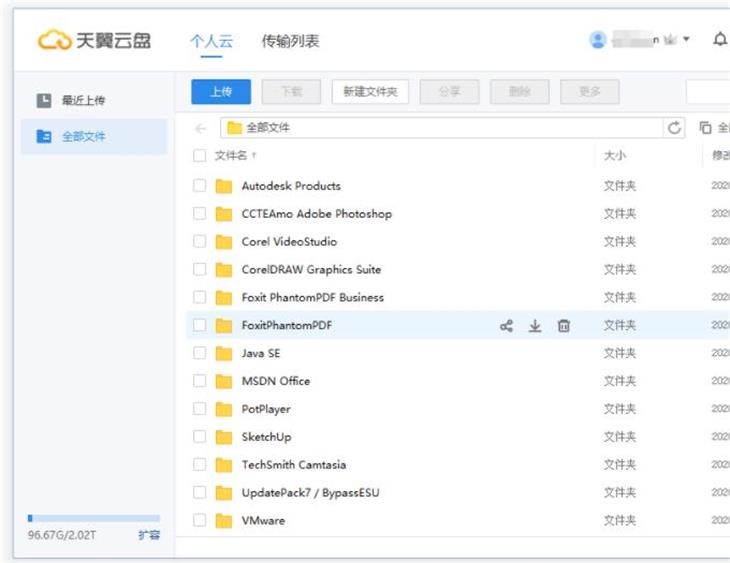Viewport: 730px width, 563px height.
Task: Click the Autodesk Products folder icon
Action: click(x=224, y=186)
